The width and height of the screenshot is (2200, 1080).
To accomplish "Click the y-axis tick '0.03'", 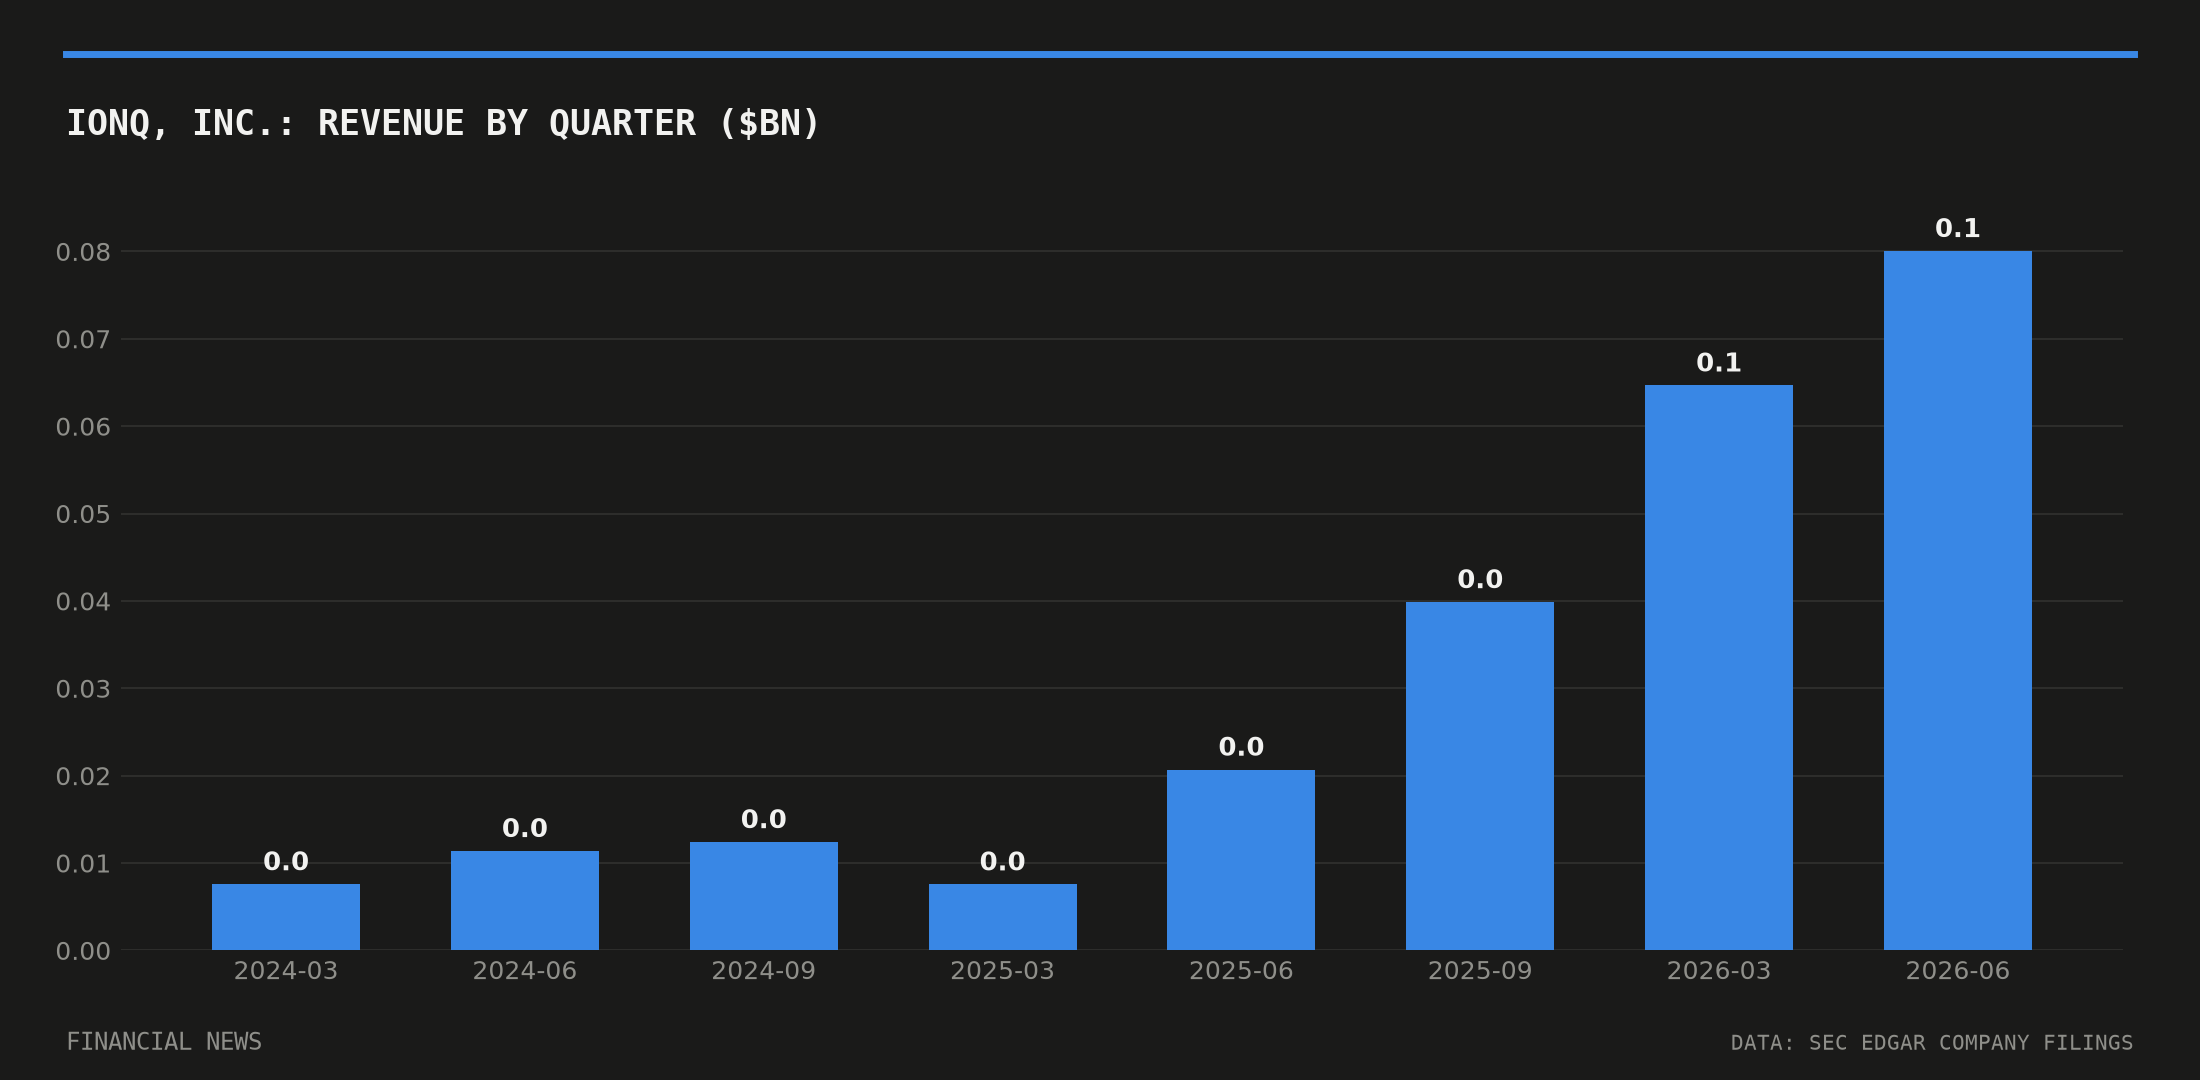I will 83,689.
